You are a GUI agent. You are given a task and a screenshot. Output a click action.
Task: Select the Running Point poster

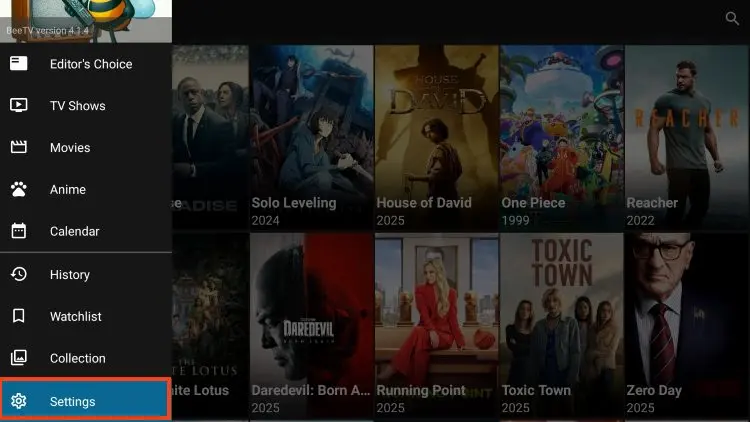pos(436,325)
